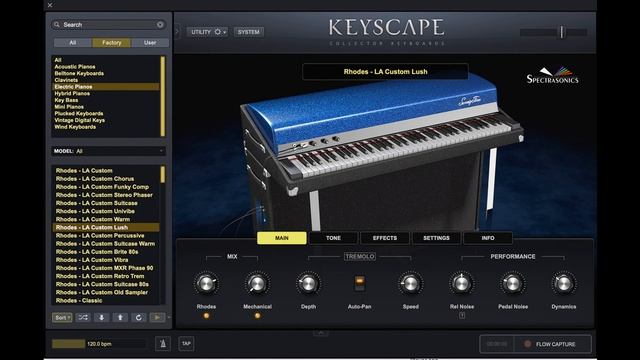640x360 pixels.
Task: Toggle the Tremolo section on or off
Action: (360, 256)
